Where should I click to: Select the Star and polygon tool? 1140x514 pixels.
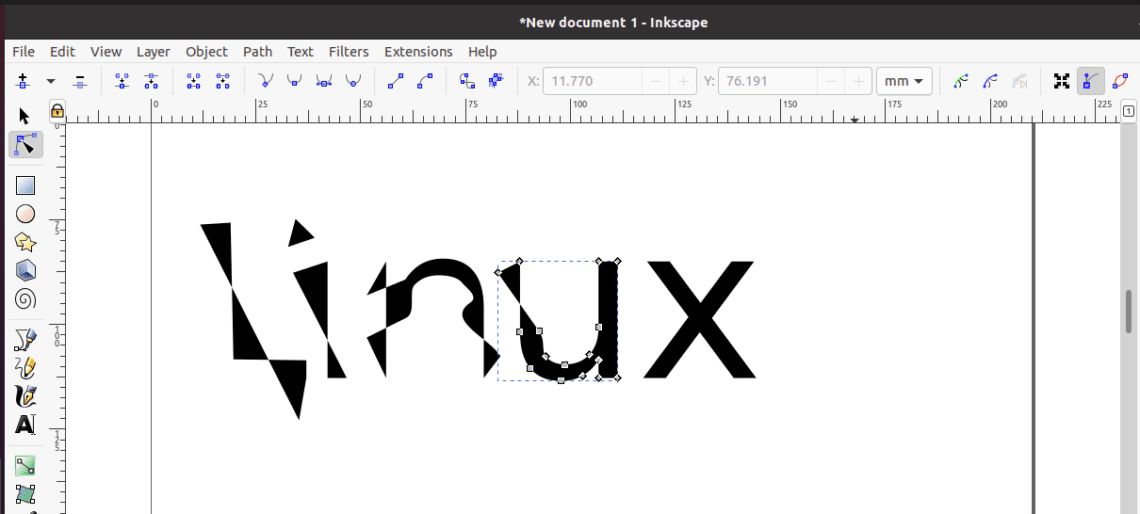click(25, 242)
